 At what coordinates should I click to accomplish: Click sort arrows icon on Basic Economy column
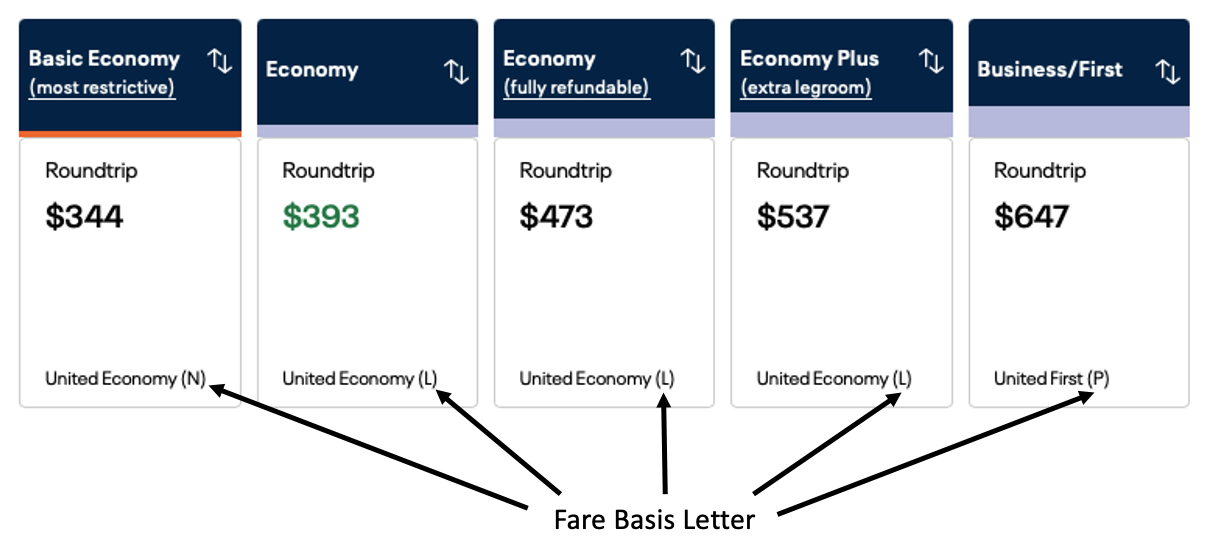[219, 61]
